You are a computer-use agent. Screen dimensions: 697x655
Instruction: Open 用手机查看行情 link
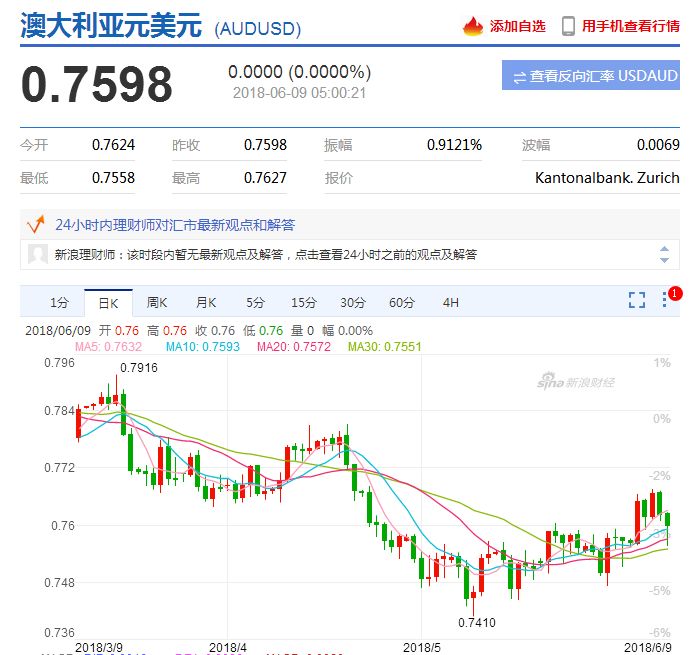click(x=631, y=26)
